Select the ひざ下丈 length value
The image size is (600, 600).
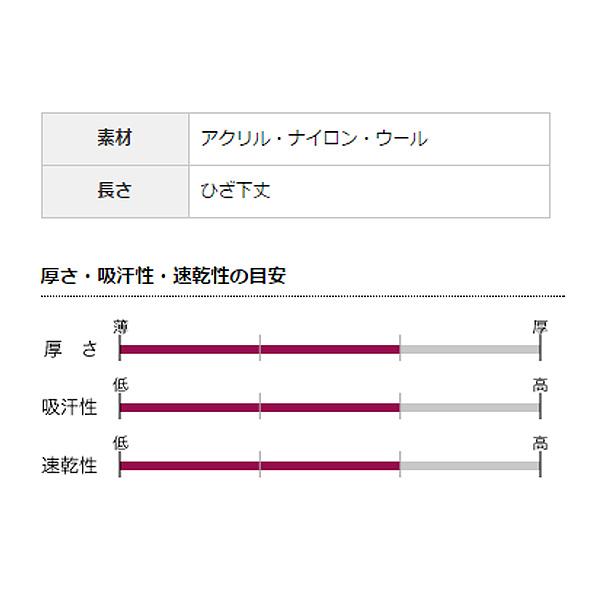click(x=236, y=191)
